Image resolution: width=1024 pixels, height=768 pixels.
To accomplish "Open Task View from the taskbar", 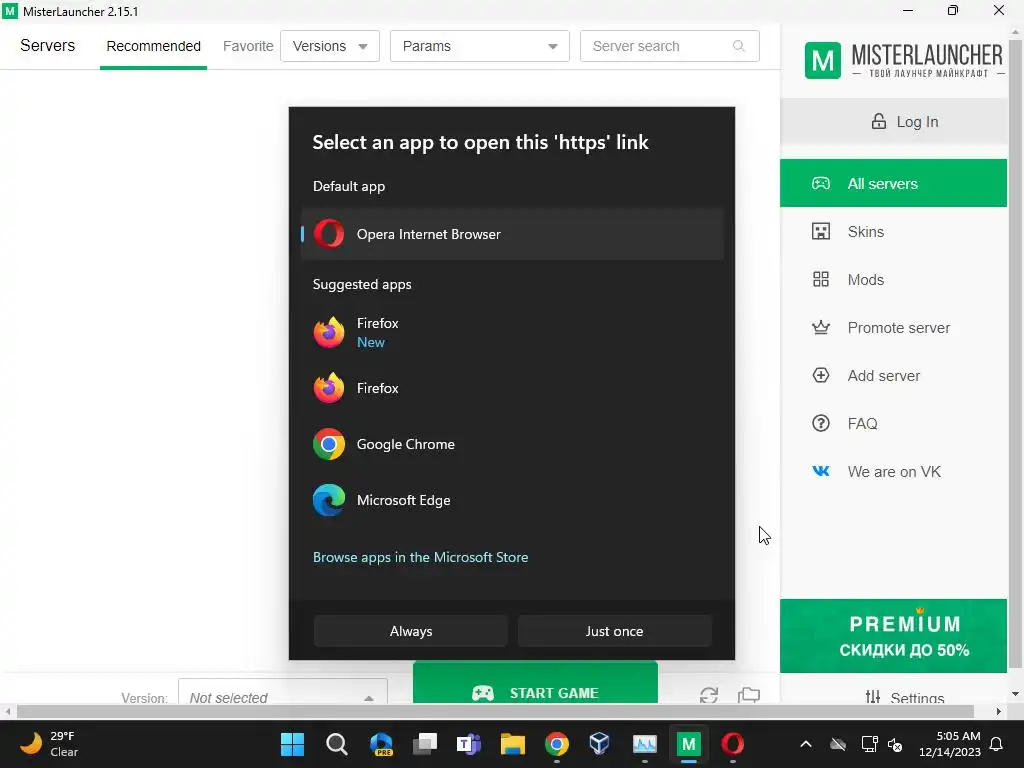I will coord(424,744).
